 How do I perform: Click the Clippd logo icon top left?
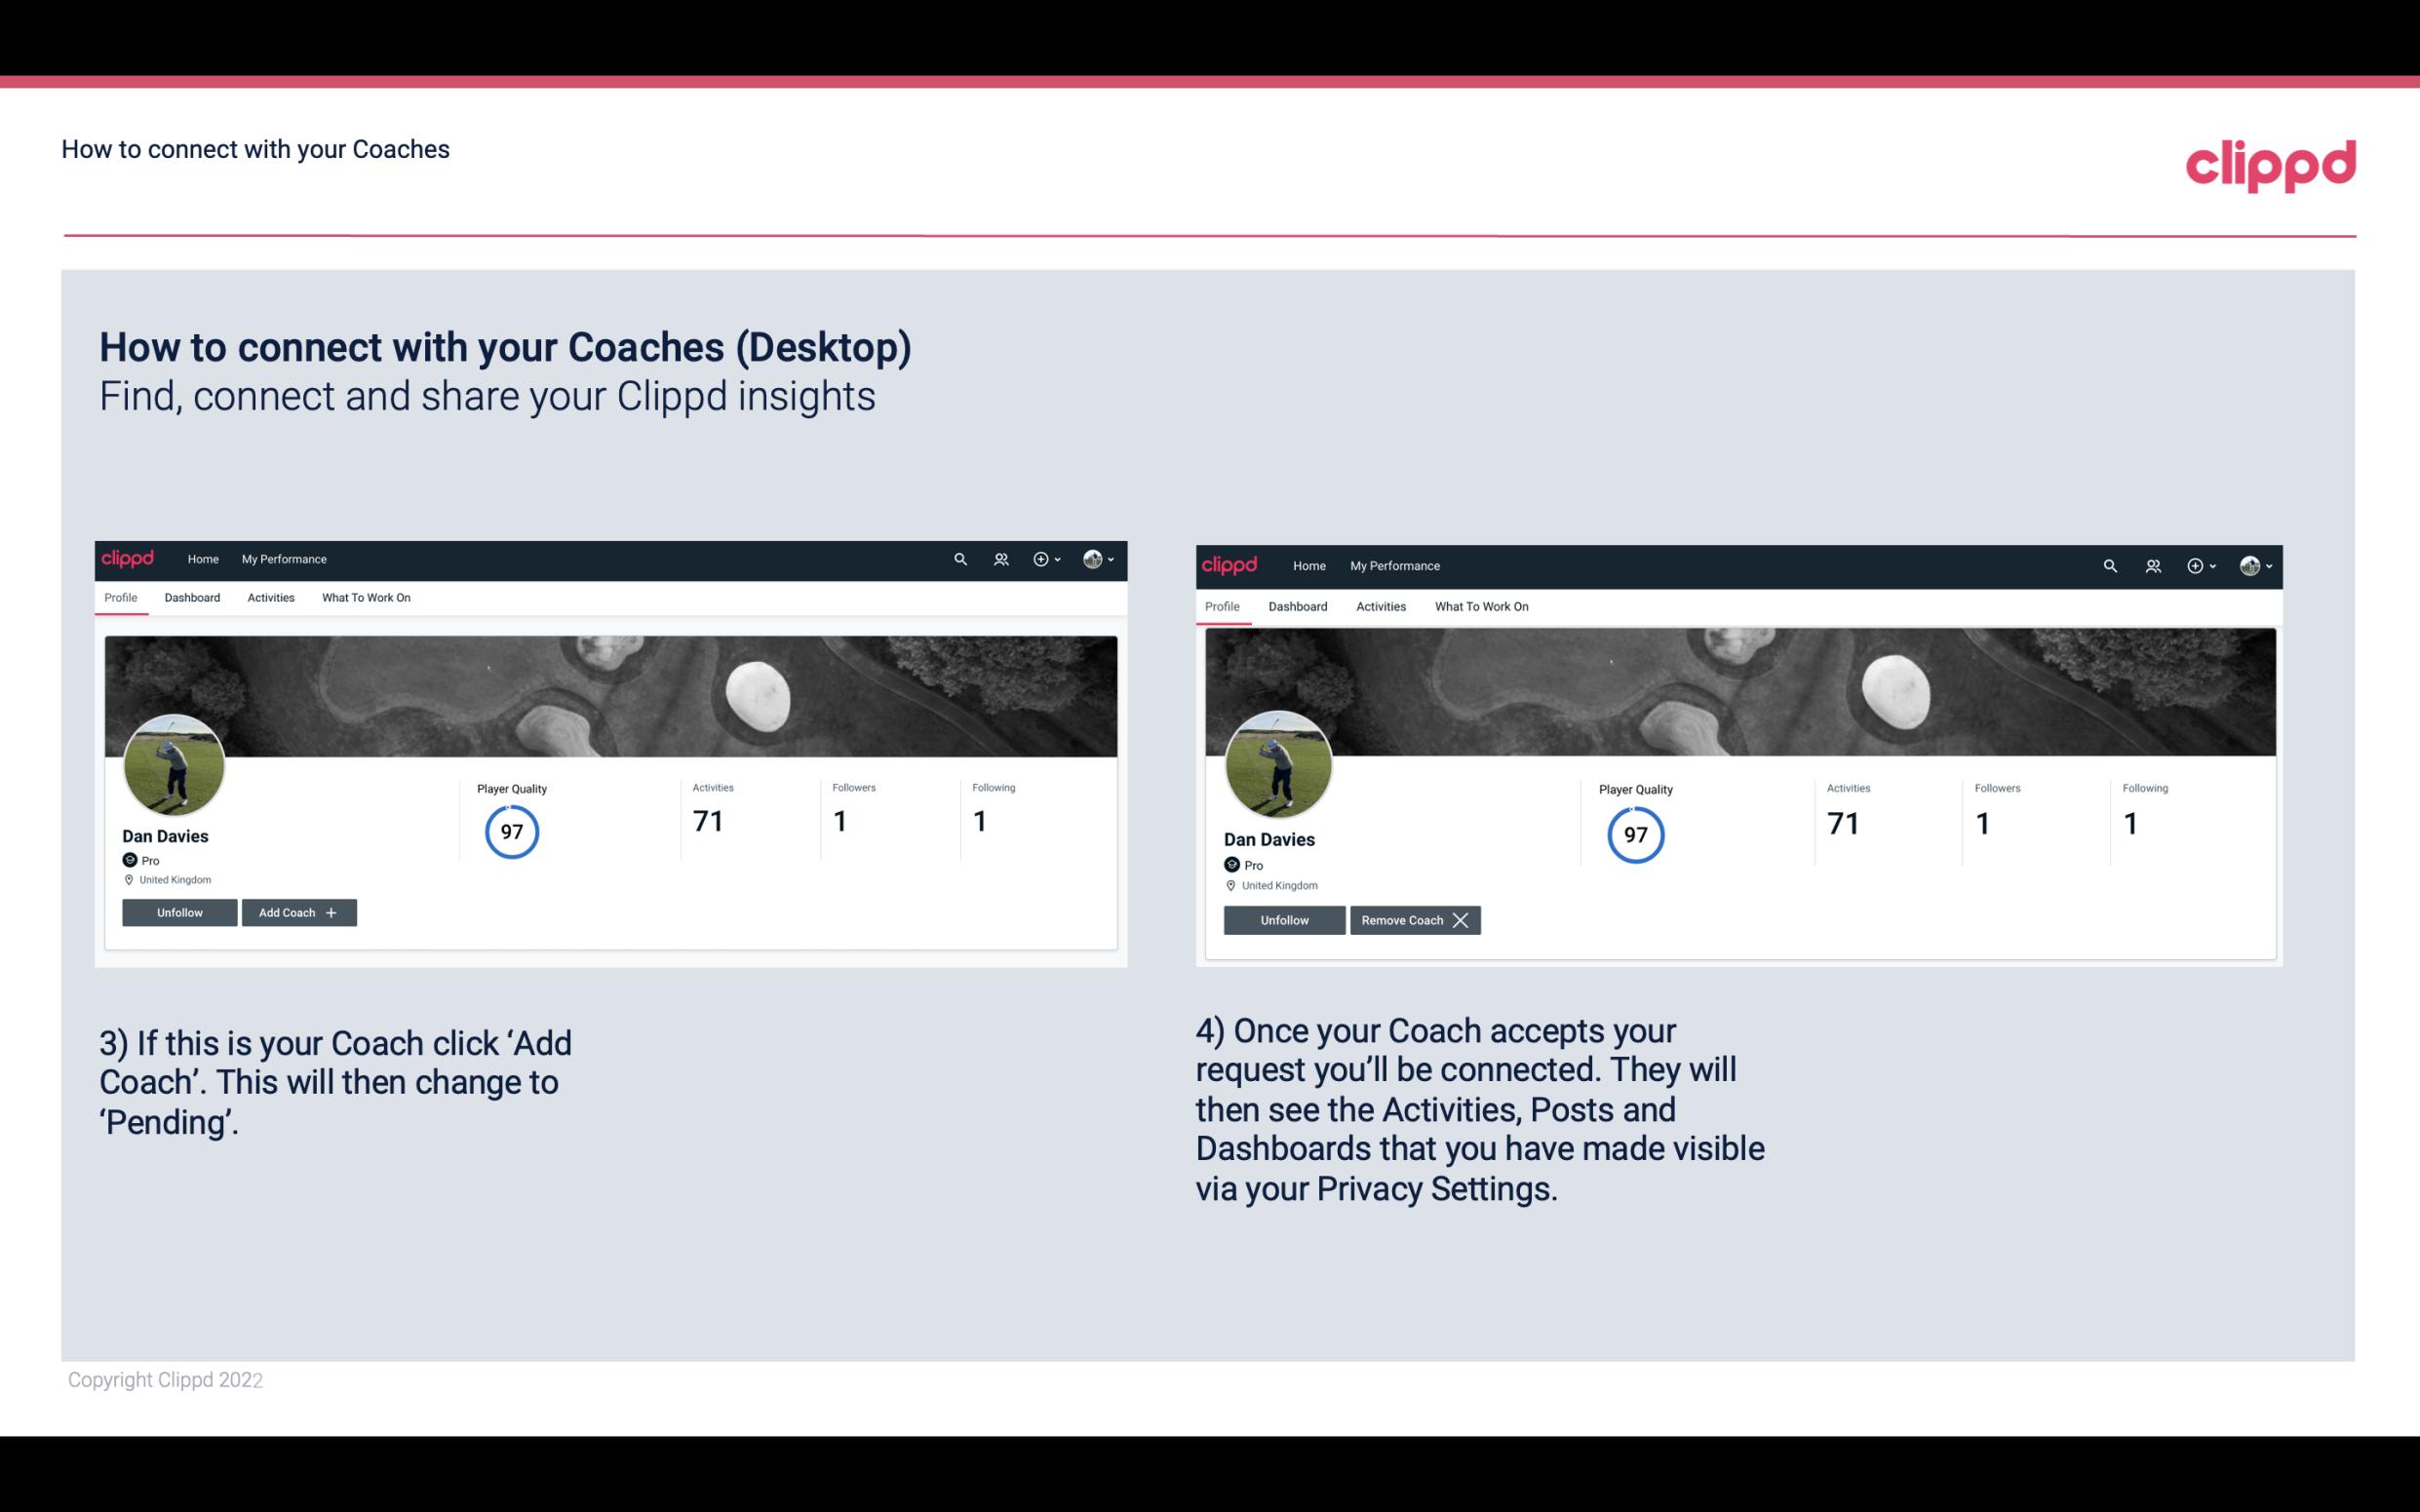pyautogui.click(x=133, y=558)
